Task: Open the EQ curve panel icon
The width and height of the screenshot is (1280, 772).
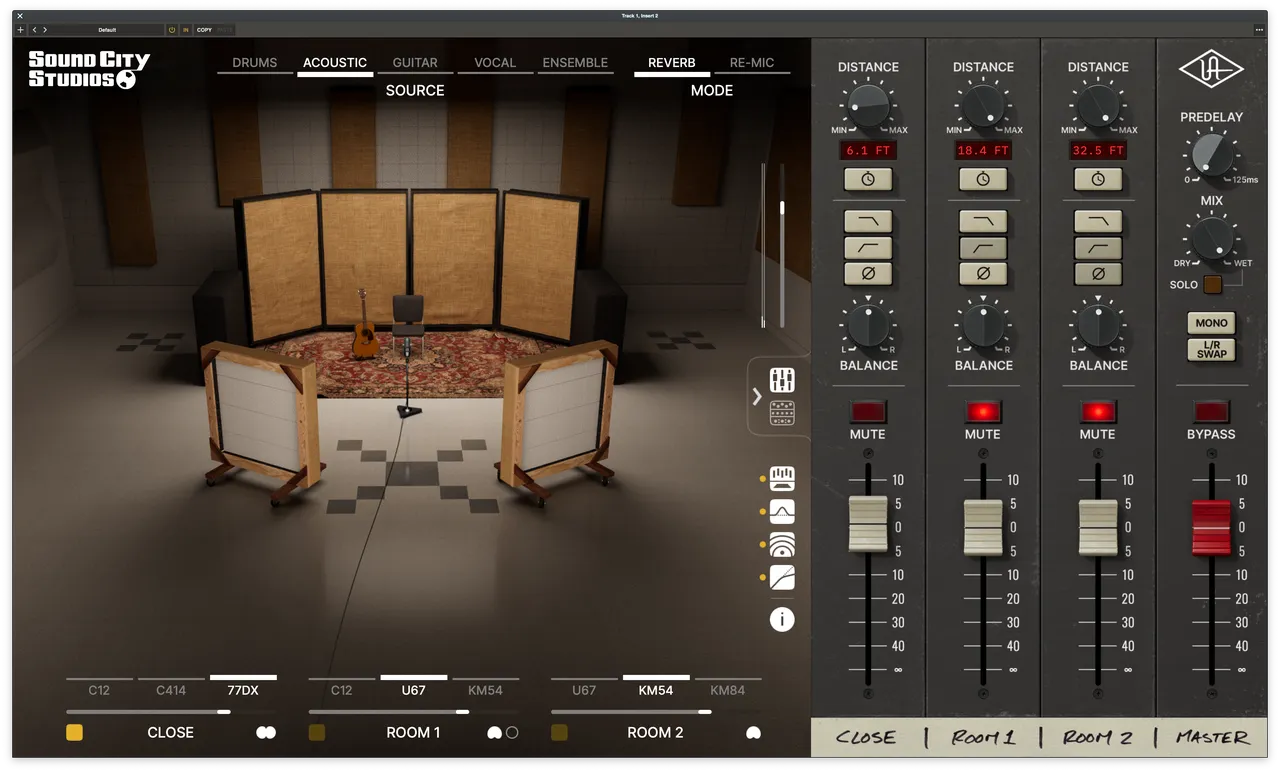Action: [781, 510]
